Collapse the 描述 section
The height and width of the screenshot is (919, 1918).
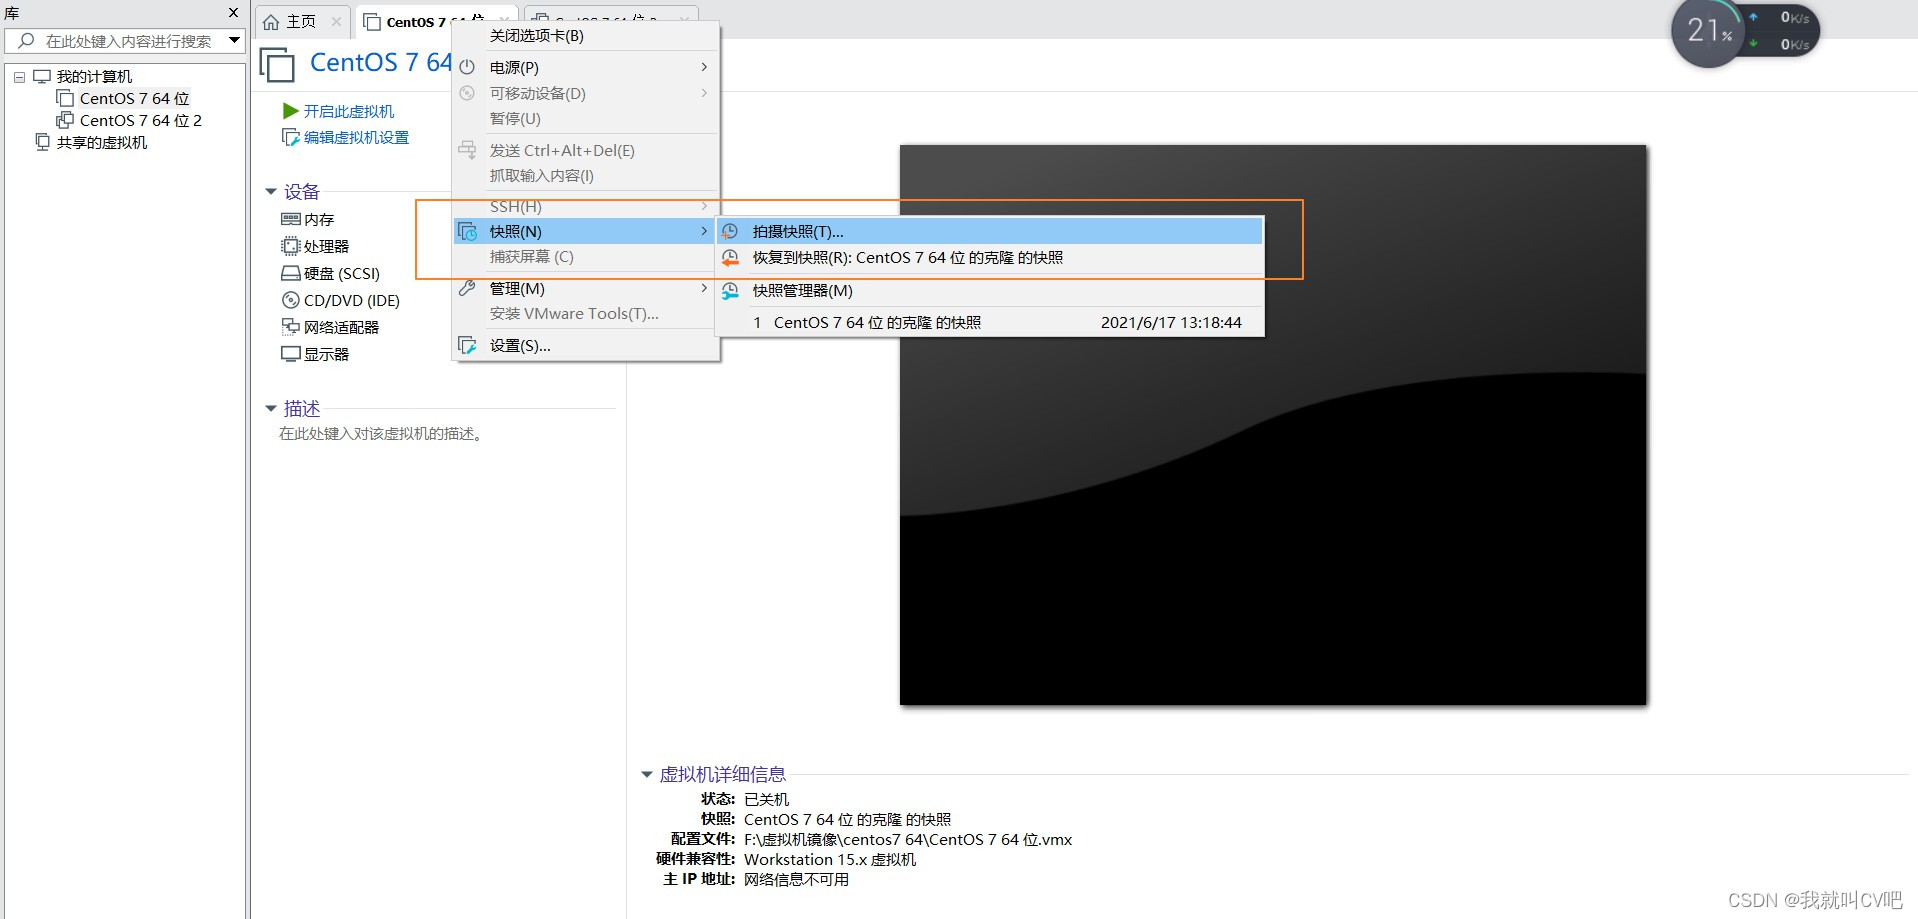[271, 409]
